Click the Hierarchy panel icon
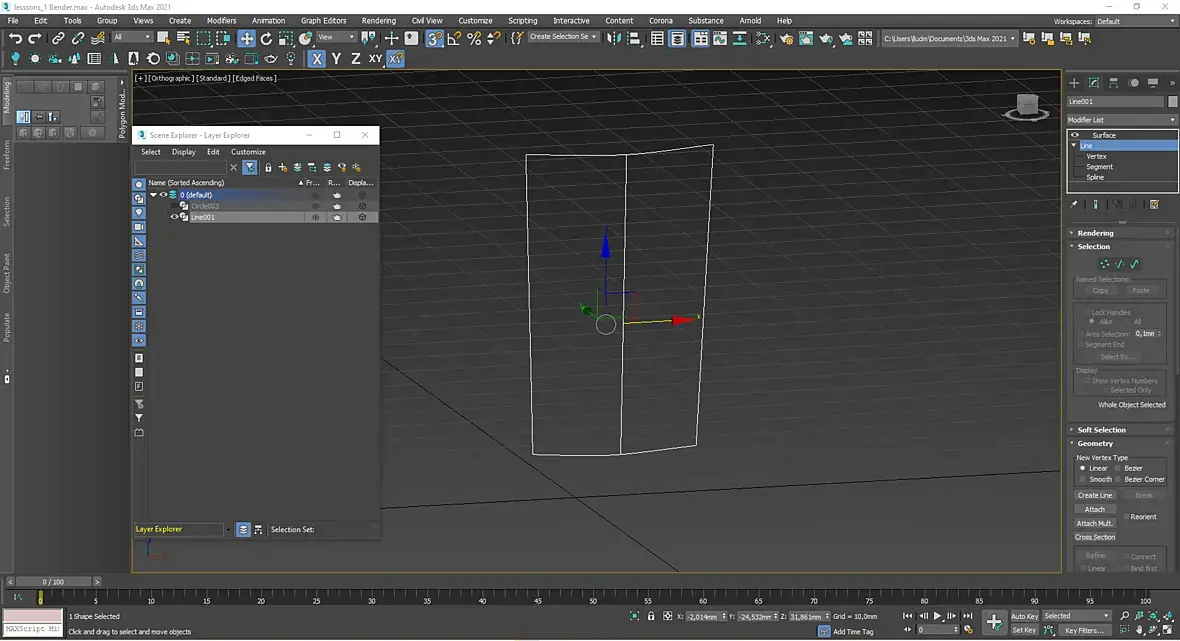Image resolution: width=1180 pixels, height=641 pixels. click(1114, 83)
